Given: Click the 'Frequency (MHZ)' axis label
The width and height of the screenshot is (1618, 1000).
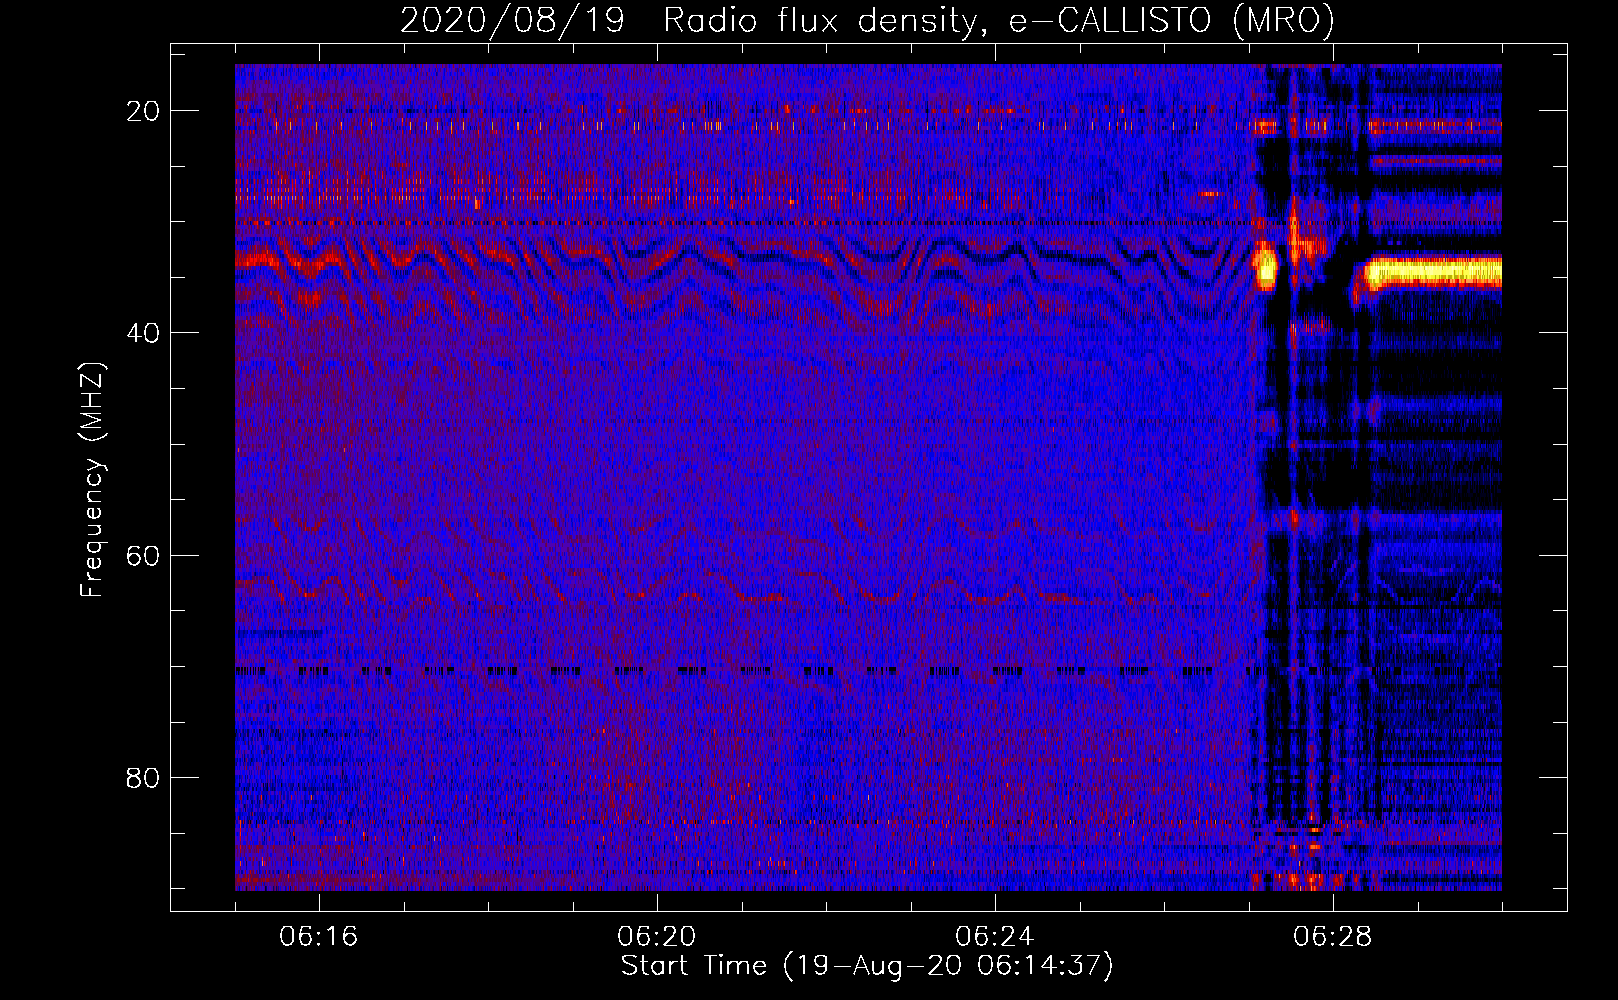Looking at the screenshot, I should 92,480.
